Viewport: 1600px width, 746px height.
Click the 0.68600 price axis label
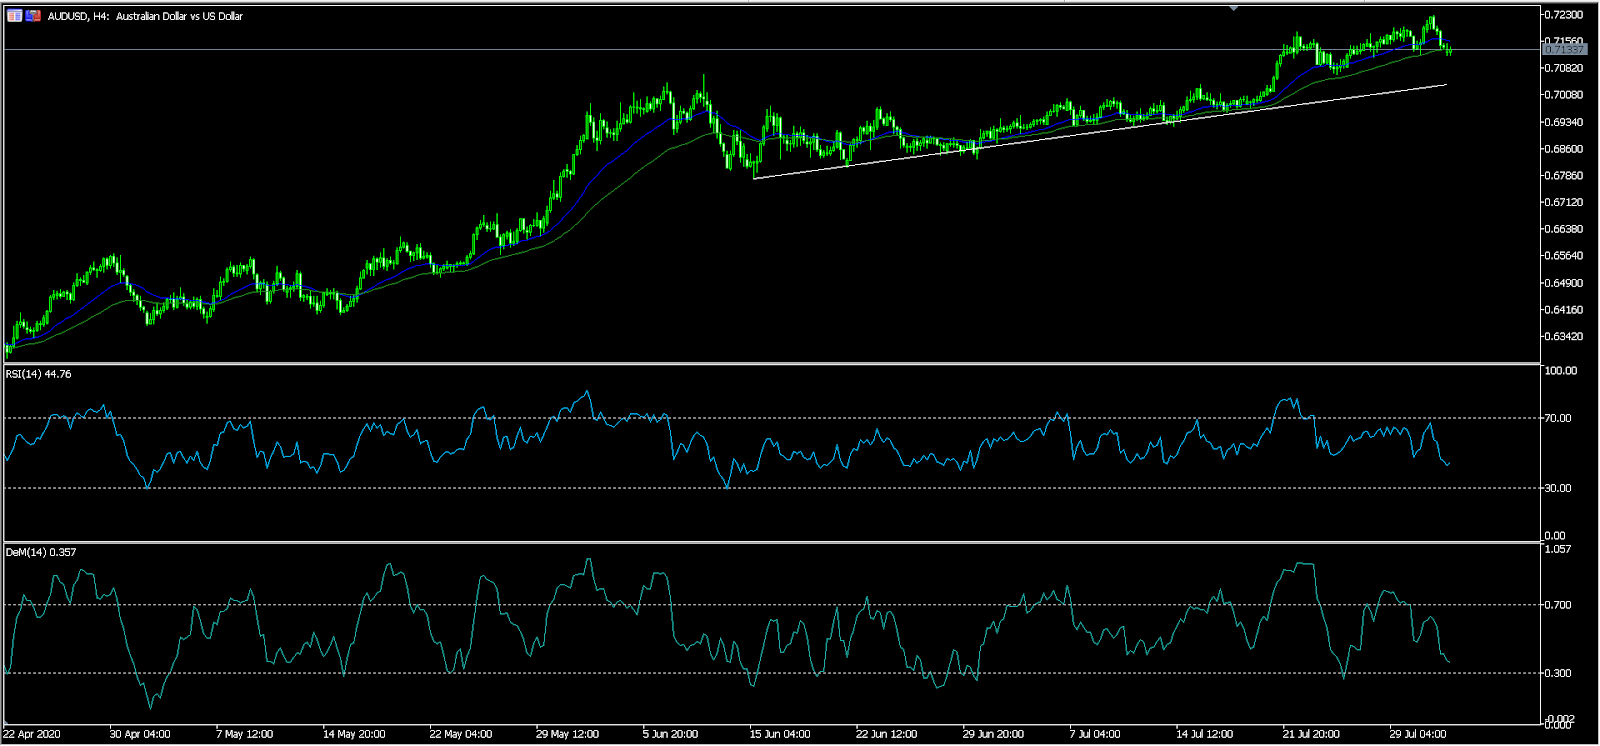point(1564,149)
